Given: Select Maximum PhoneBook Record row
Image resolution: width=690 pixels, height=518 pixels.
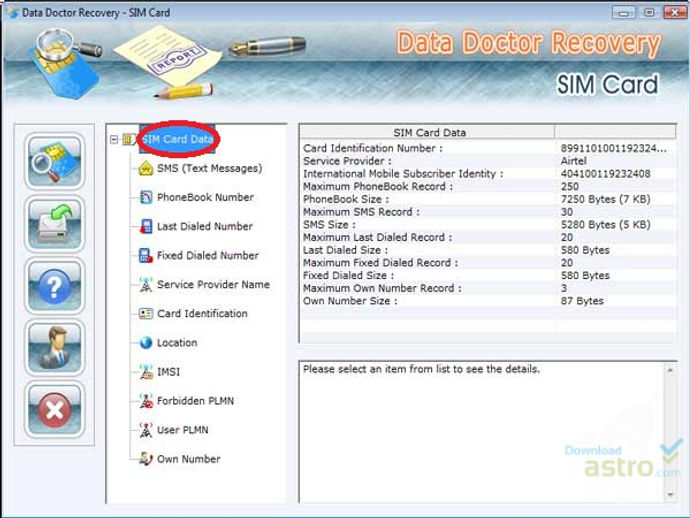Looking at the screenshot, I should coord(488,187).
